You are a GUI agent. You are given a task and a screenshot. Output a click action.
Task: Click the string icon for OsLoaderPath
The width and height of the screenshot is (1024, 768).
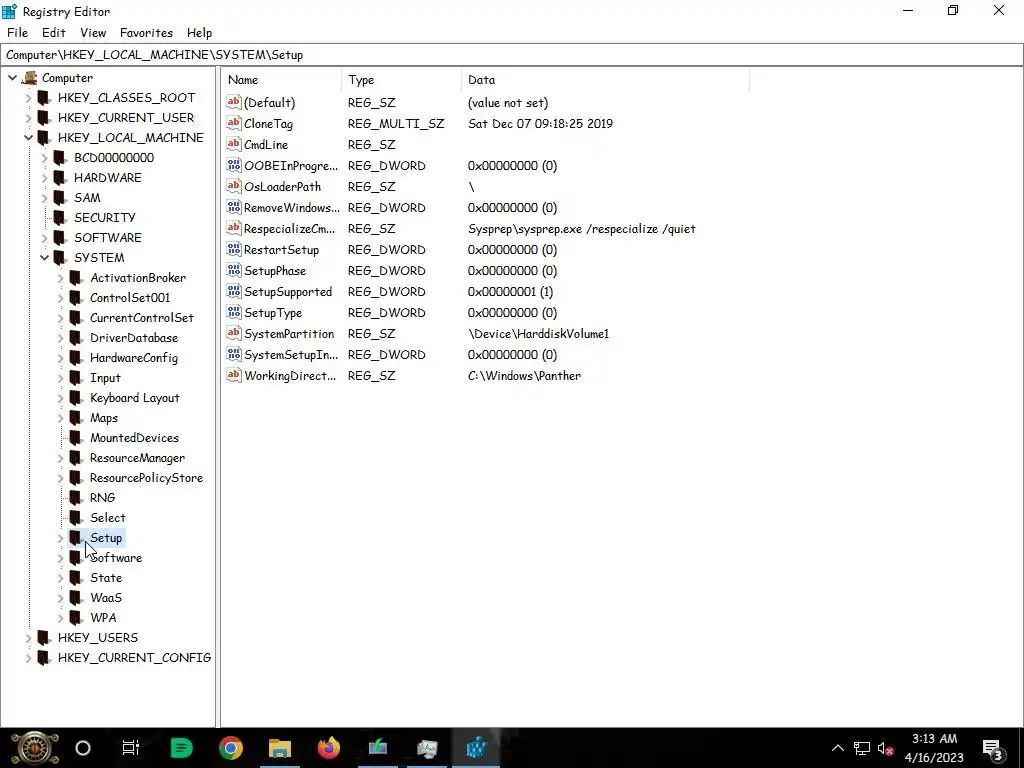(x=234, y=187)
